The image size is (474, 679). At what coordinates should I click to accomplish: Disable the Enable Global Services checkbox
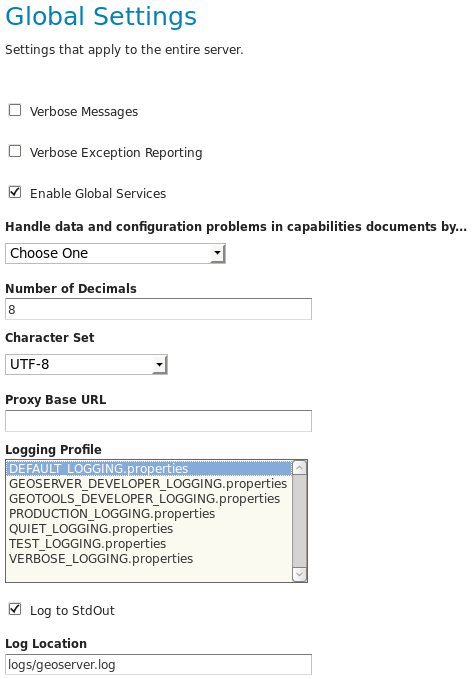pos(15,192)
